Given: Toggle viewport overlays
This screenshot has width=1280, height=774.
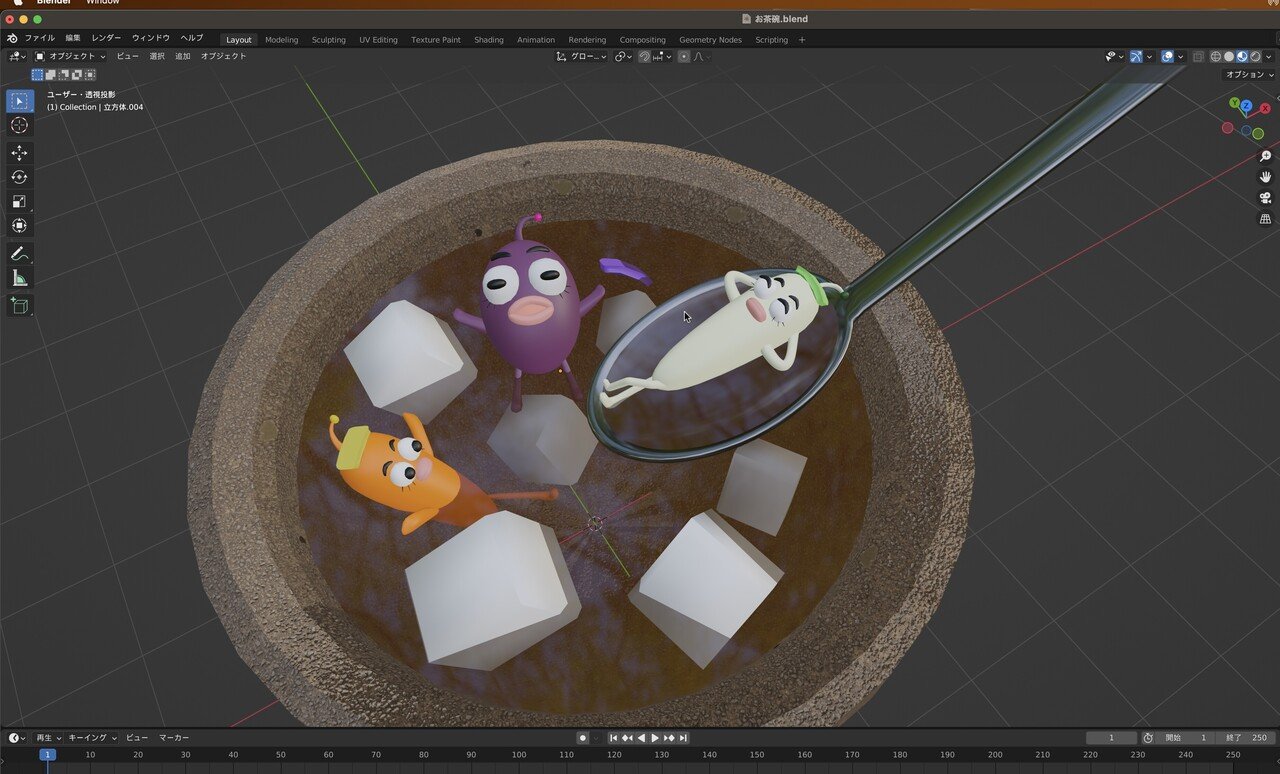Looking at the screenshot, I should tap(1167, 56).
